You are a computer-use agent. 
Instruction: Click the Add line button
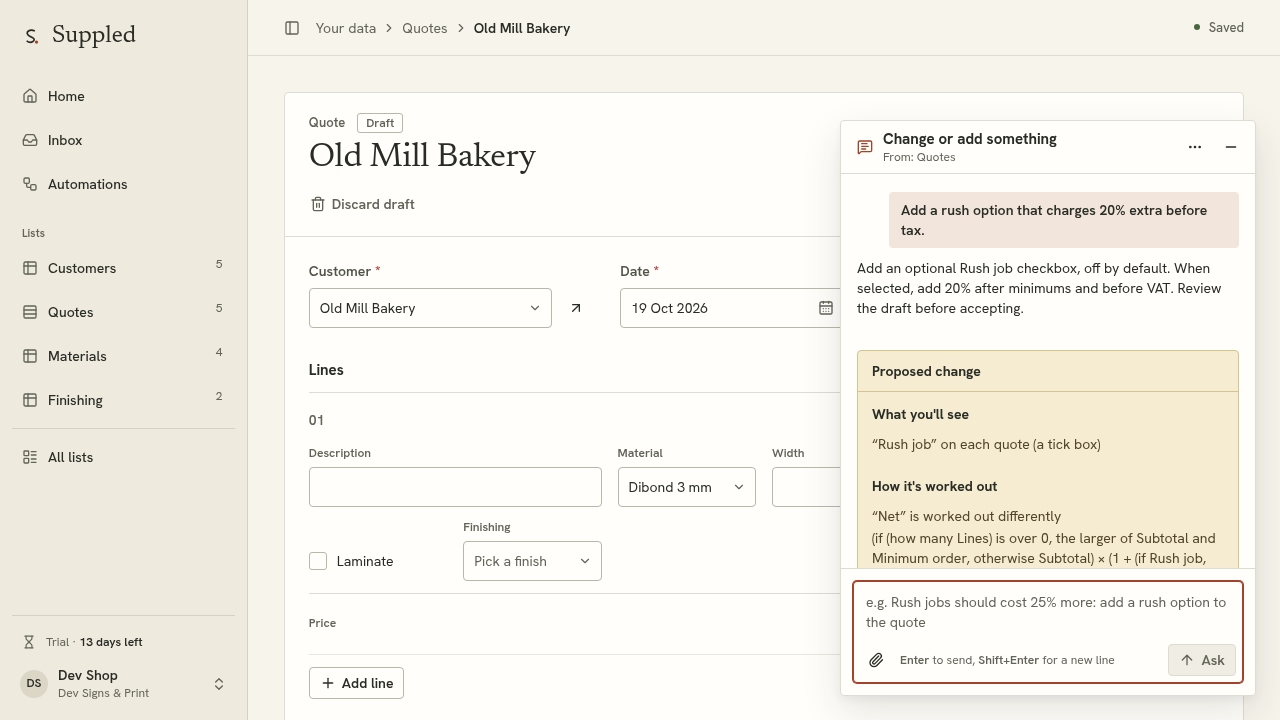click(356, 683)
